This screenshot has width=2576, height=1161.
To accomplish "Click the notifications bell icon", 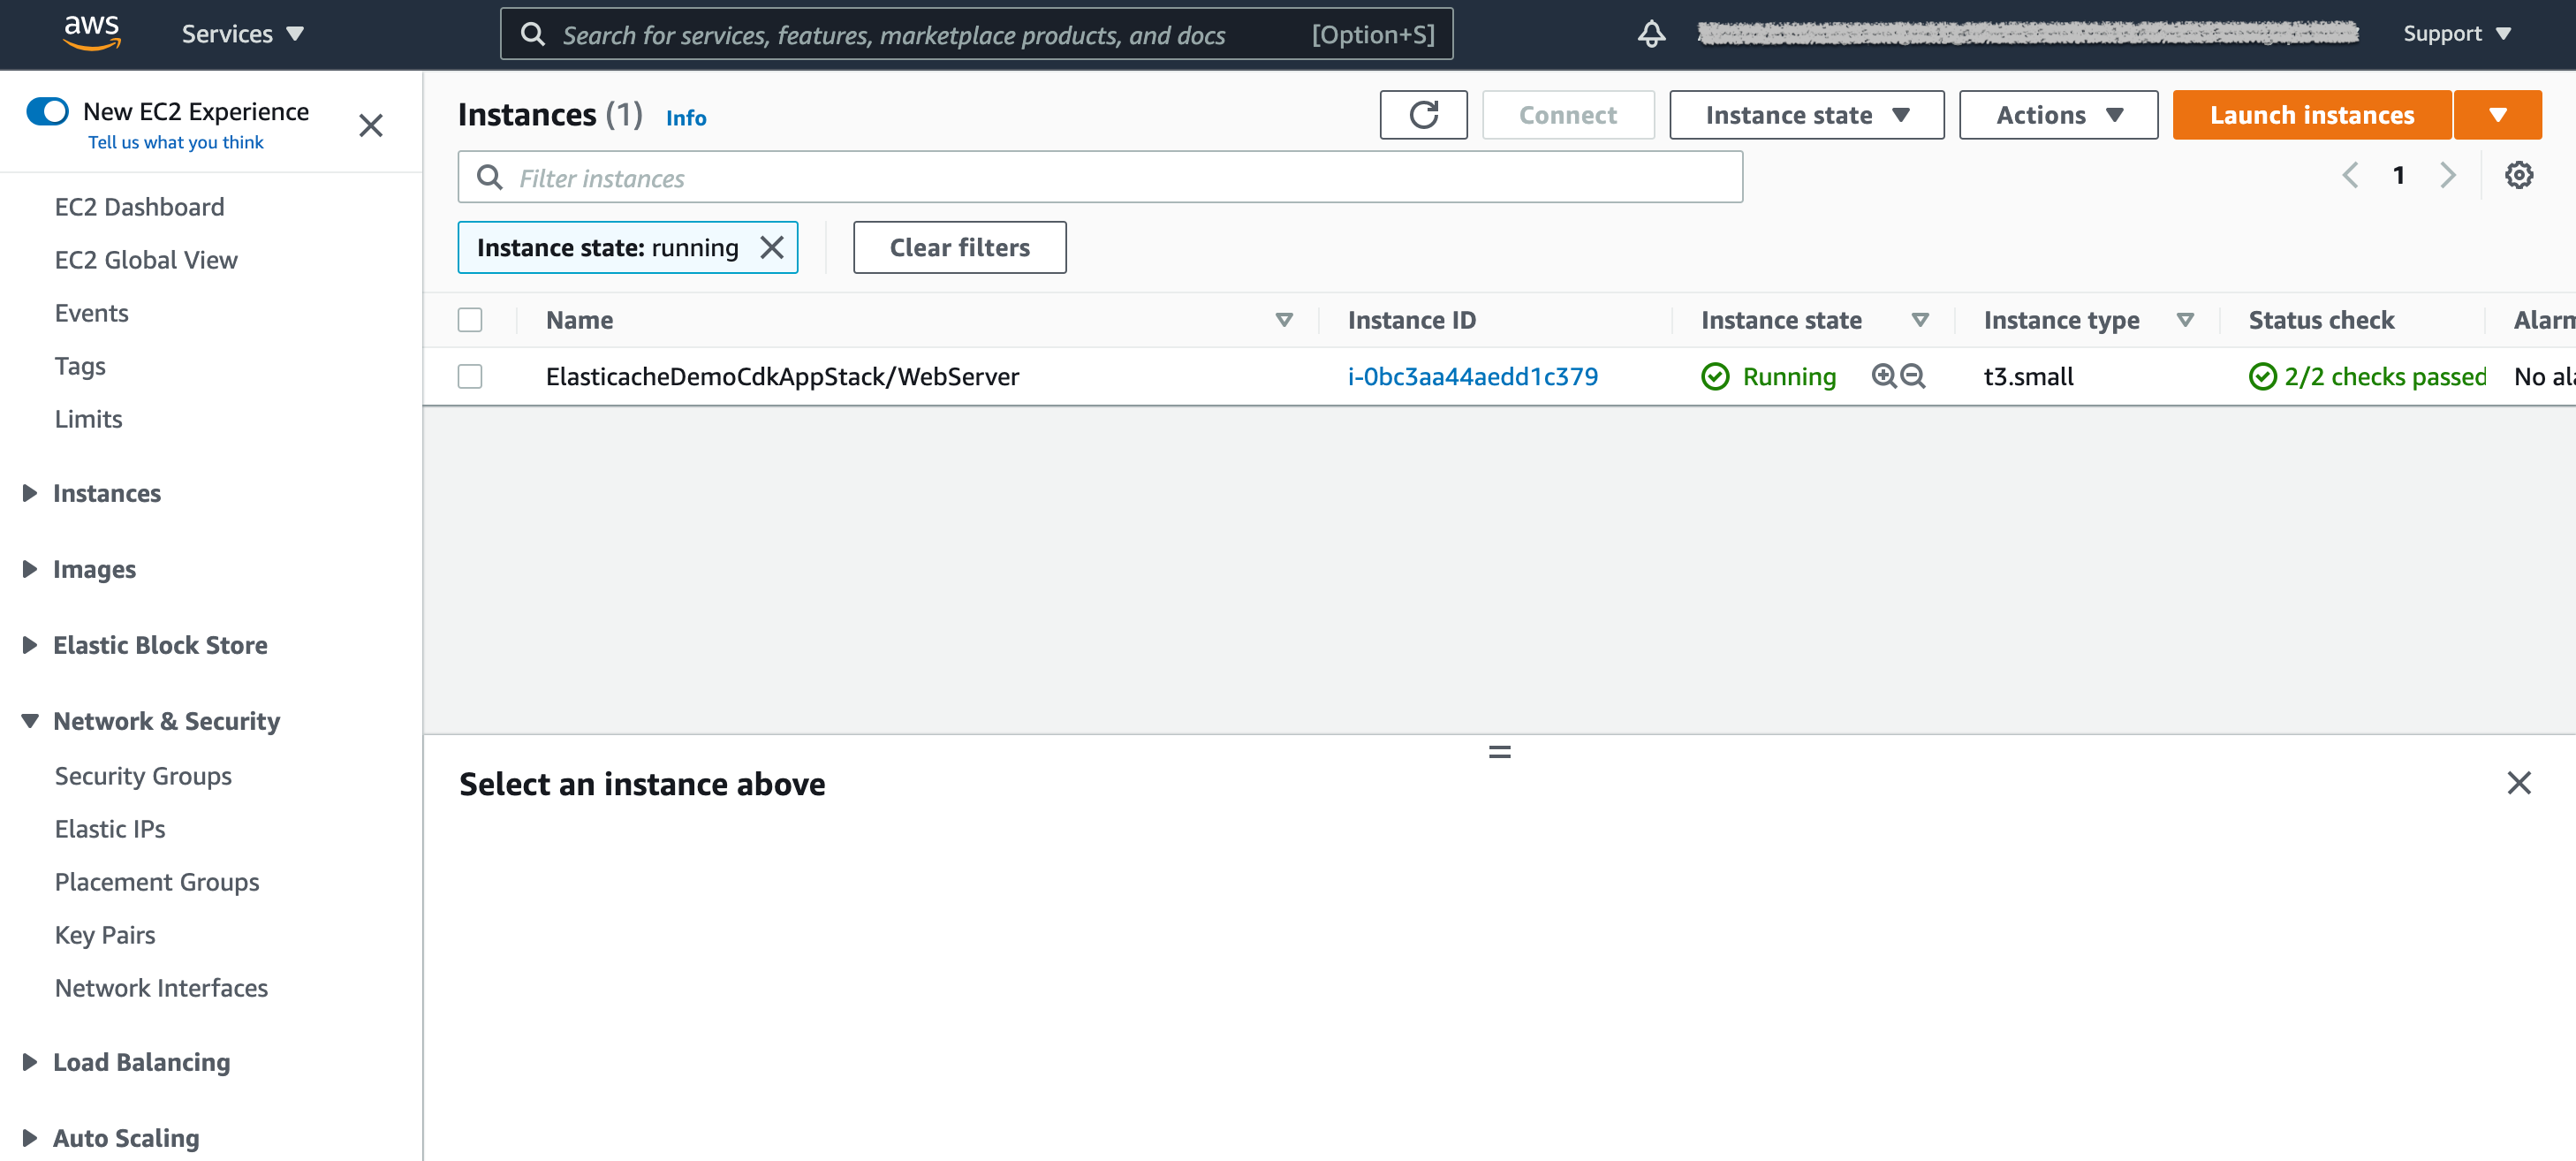I will coord(1650,34).
